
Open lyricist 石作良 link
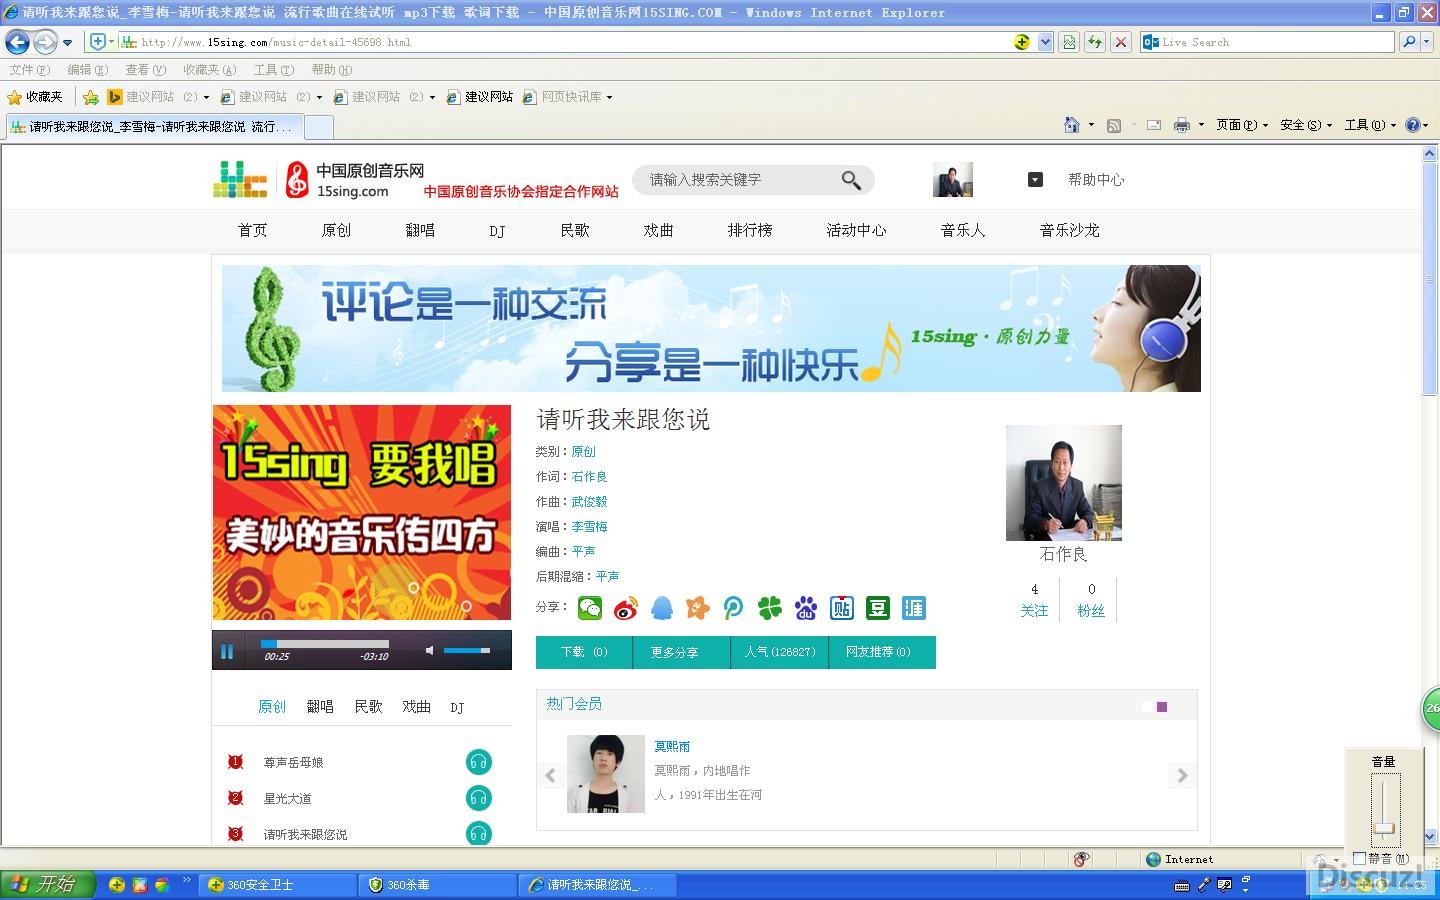click(589, 477)
